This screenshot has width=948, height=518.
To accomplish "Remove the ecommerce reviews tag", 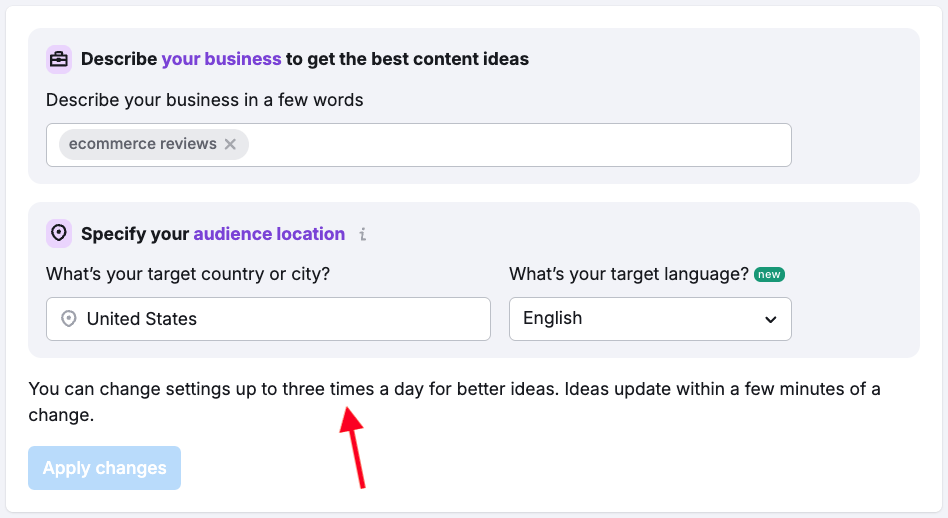I will click(x=230, y=144).
